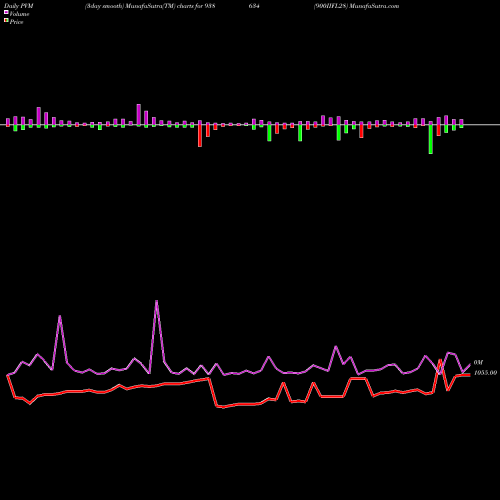Select the 'Volume' legend label
This screenshot has height=500, width=500.
pyautogui.click(x=19, y=14)
